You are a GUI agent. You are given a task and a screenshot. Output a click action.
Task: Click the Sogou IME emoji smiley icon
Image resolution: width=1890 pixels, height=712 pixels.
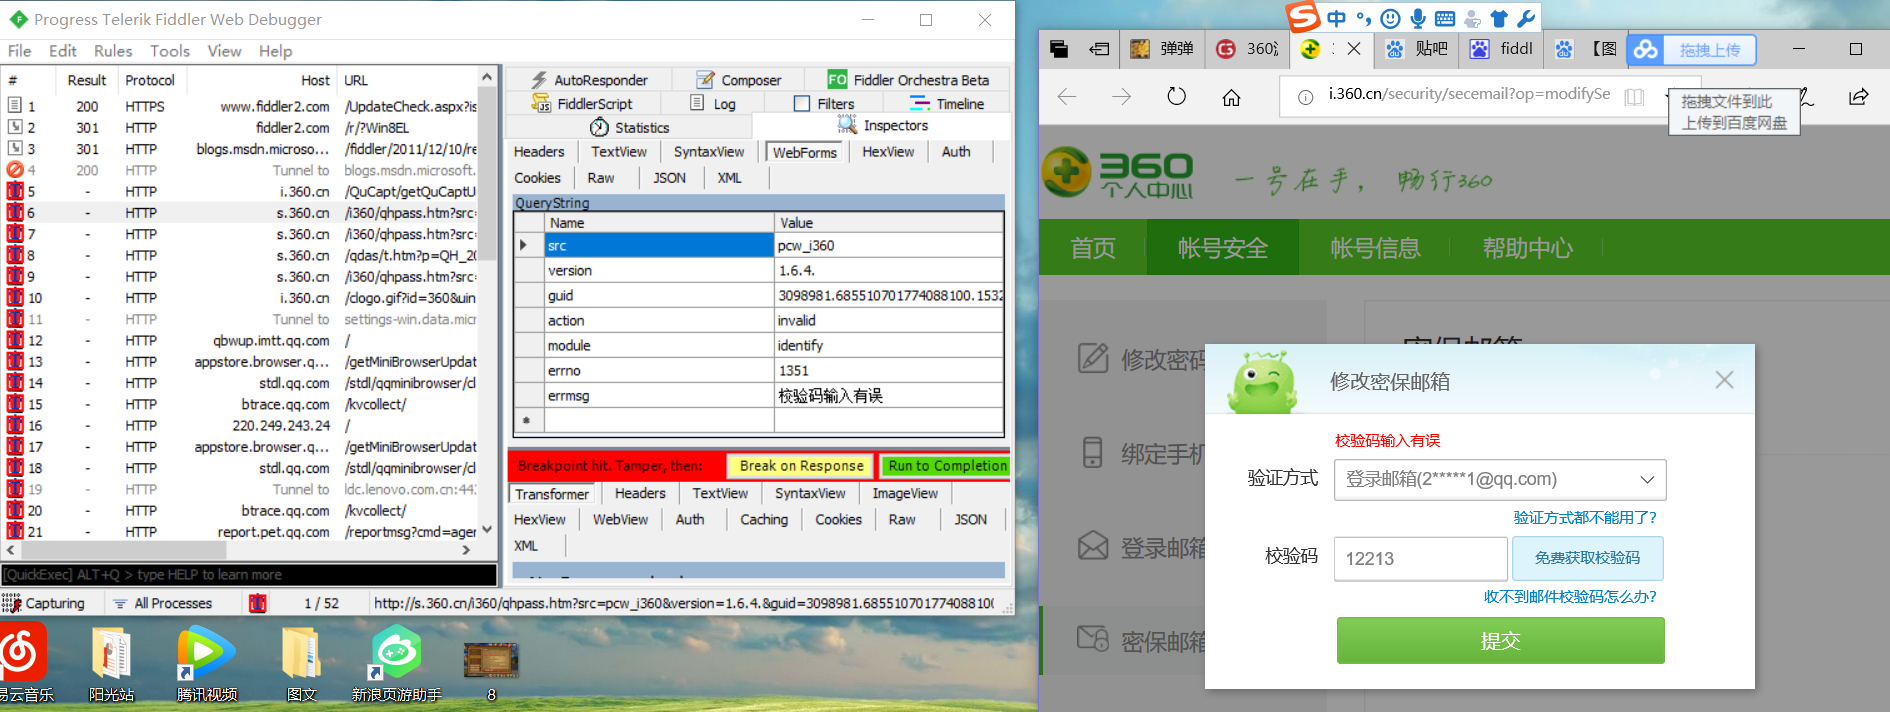1391,18
